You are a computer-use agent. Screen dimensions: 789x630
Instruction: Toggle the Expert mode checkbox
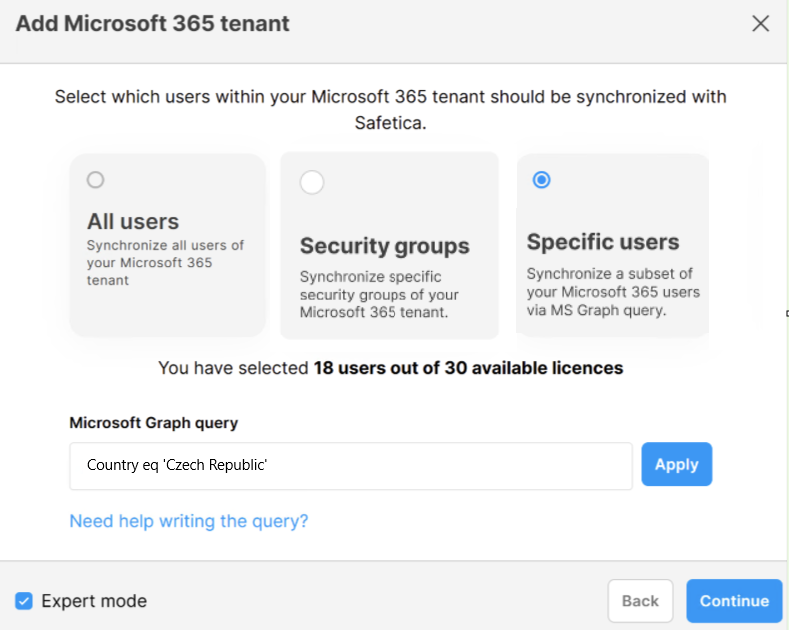(24, 601)
